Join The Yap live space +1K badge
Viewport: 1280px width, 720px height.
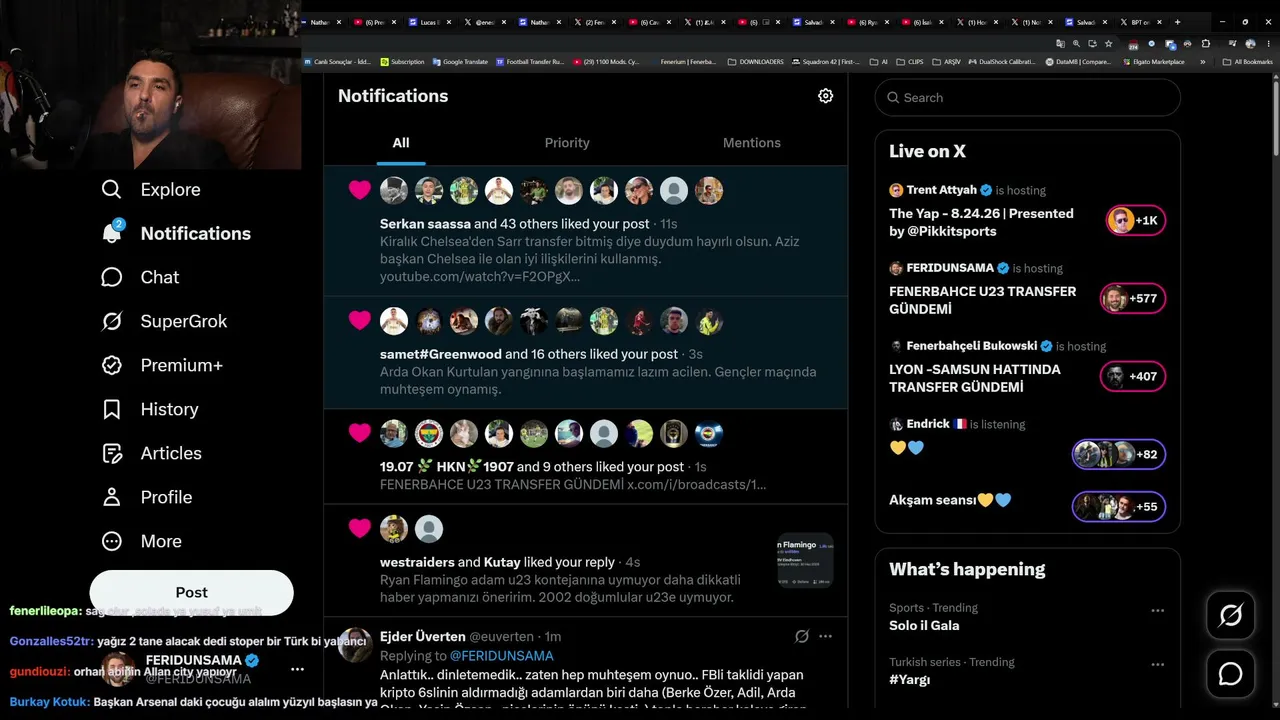tap(1136, 220)
